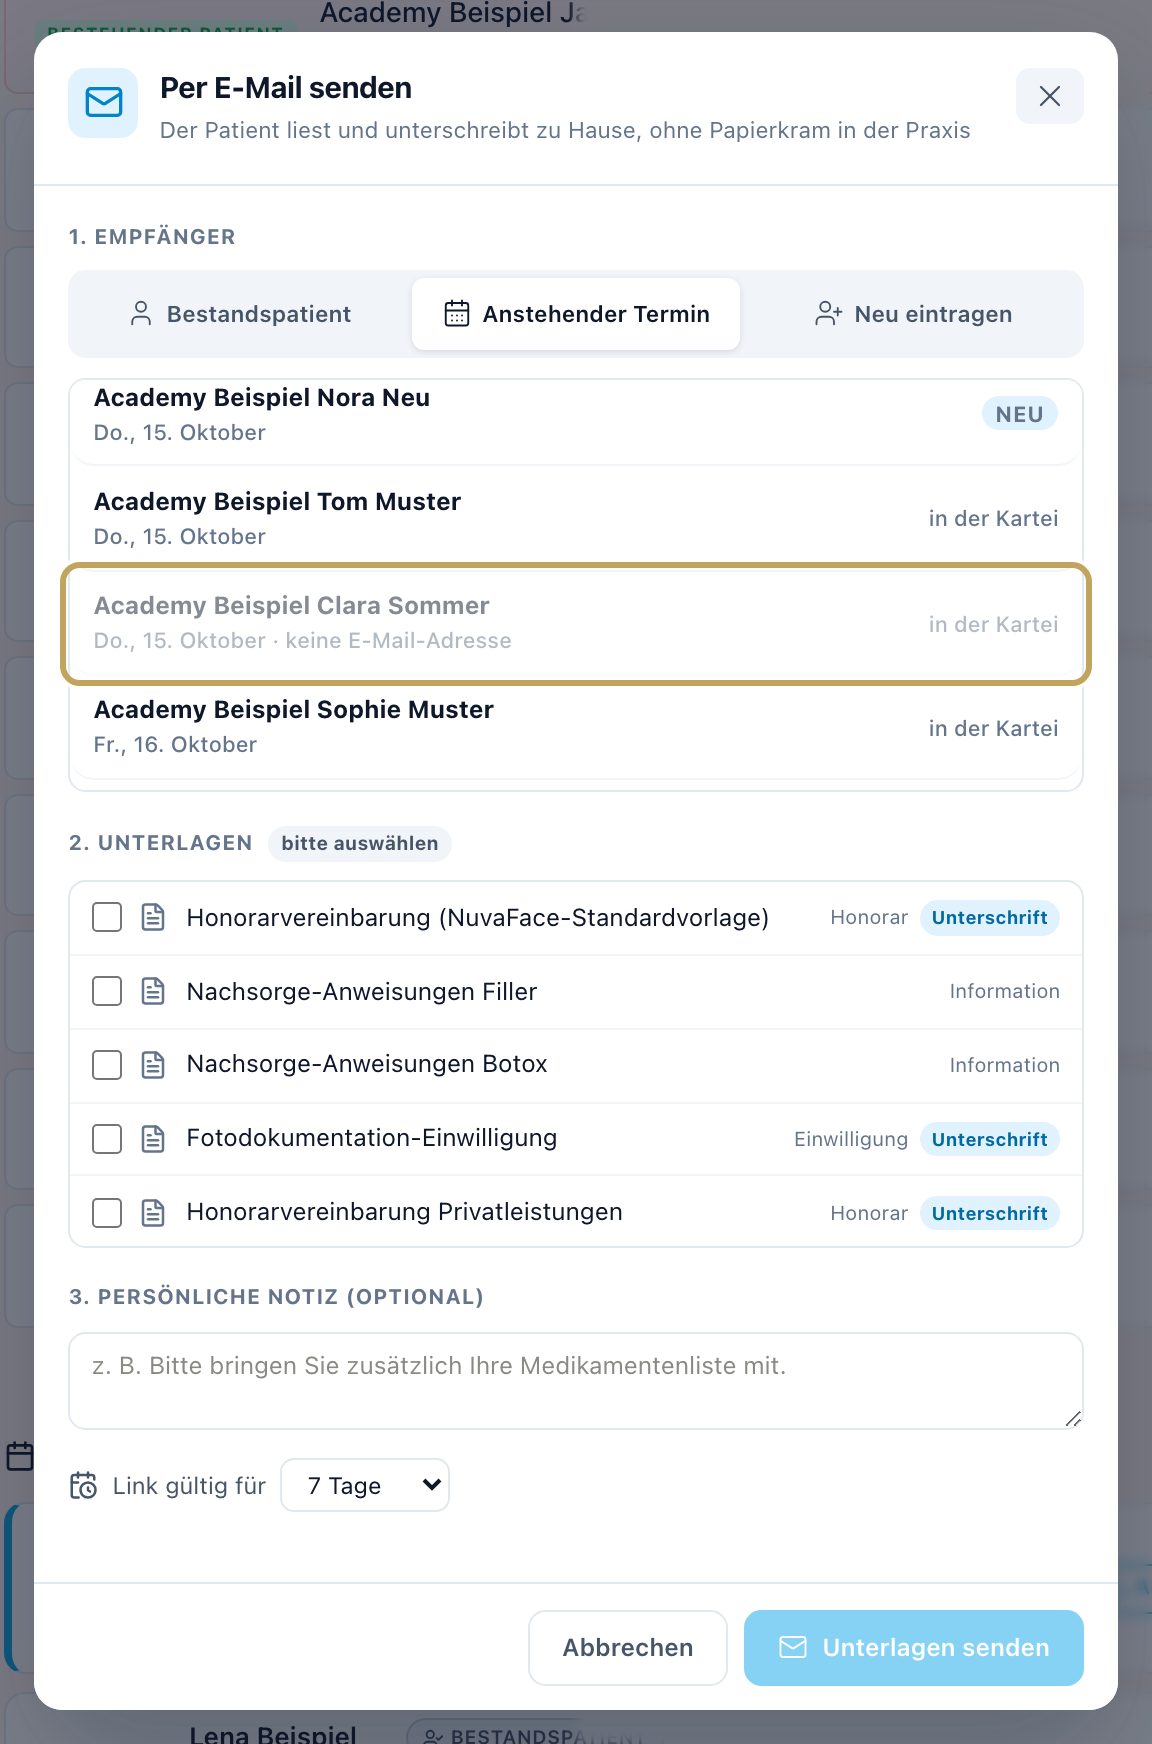Select recipient Academy Beispiel Tom Muster
Viewport: 1152px width, 1744px height.
[576, 518]
